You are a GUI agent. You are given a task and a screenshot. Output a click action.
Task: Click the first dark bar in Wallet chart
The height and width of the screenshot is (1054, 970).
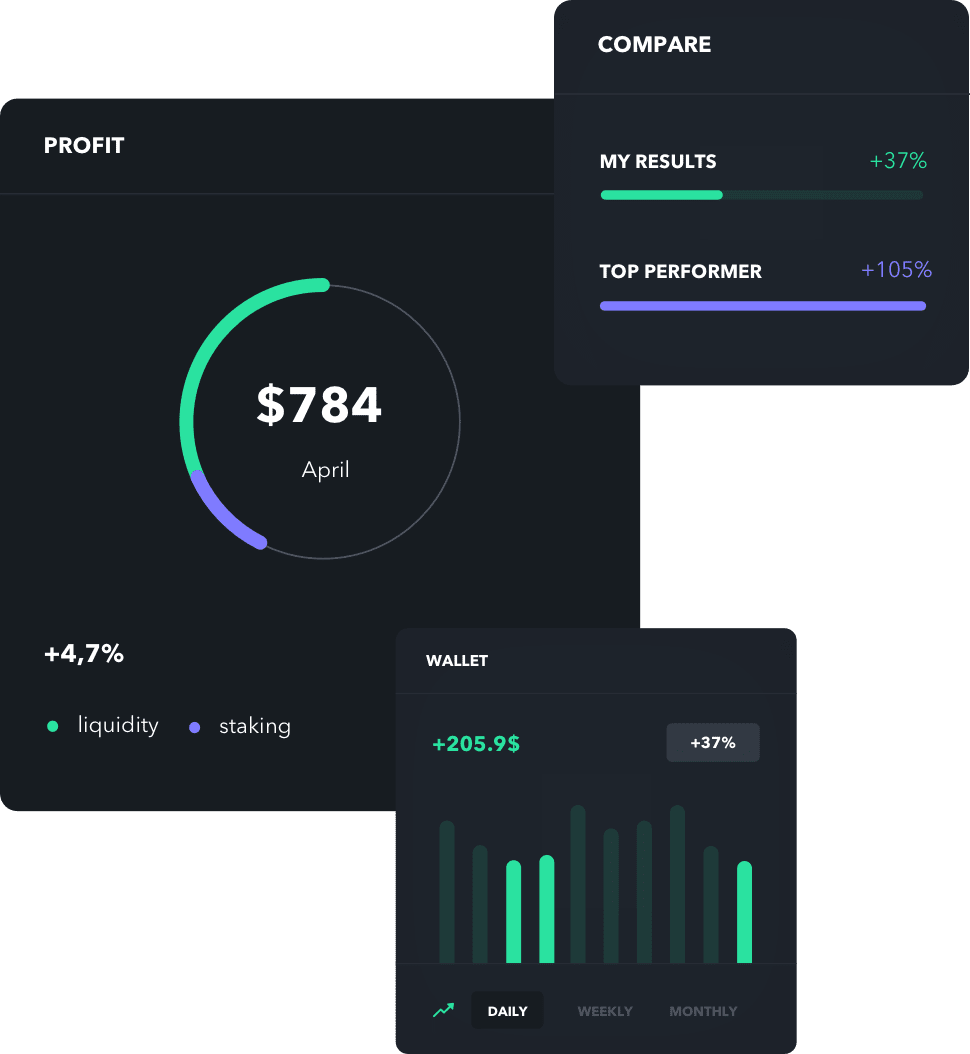(x=447, y=892)
